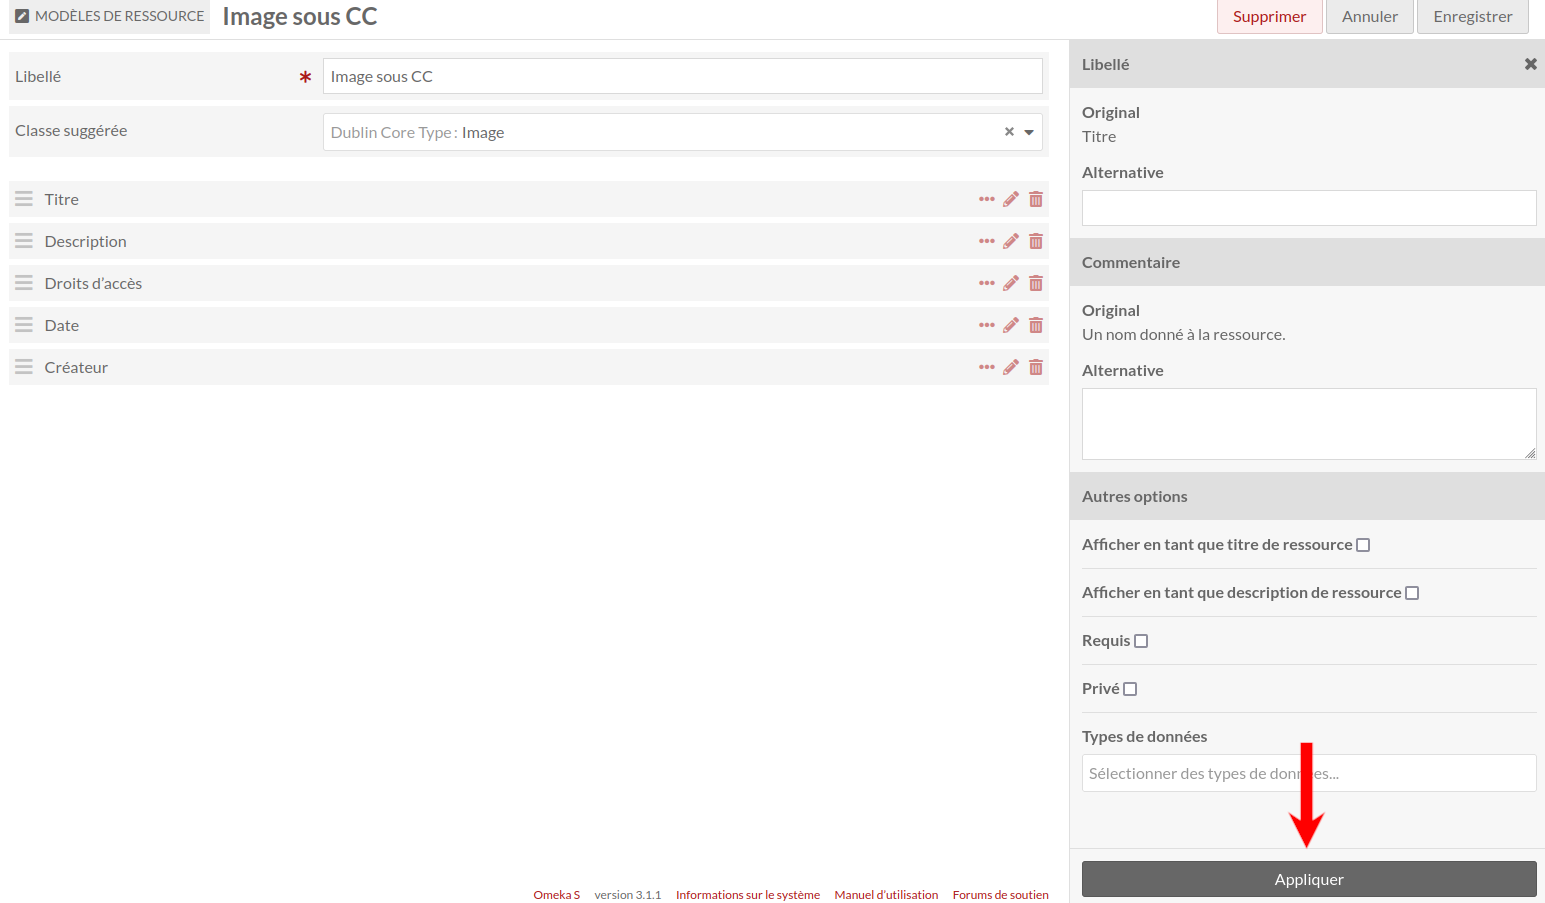Click the Enregistrer button
The width and height of the screenshot is (1545, 903).
tap(1473, 17)
